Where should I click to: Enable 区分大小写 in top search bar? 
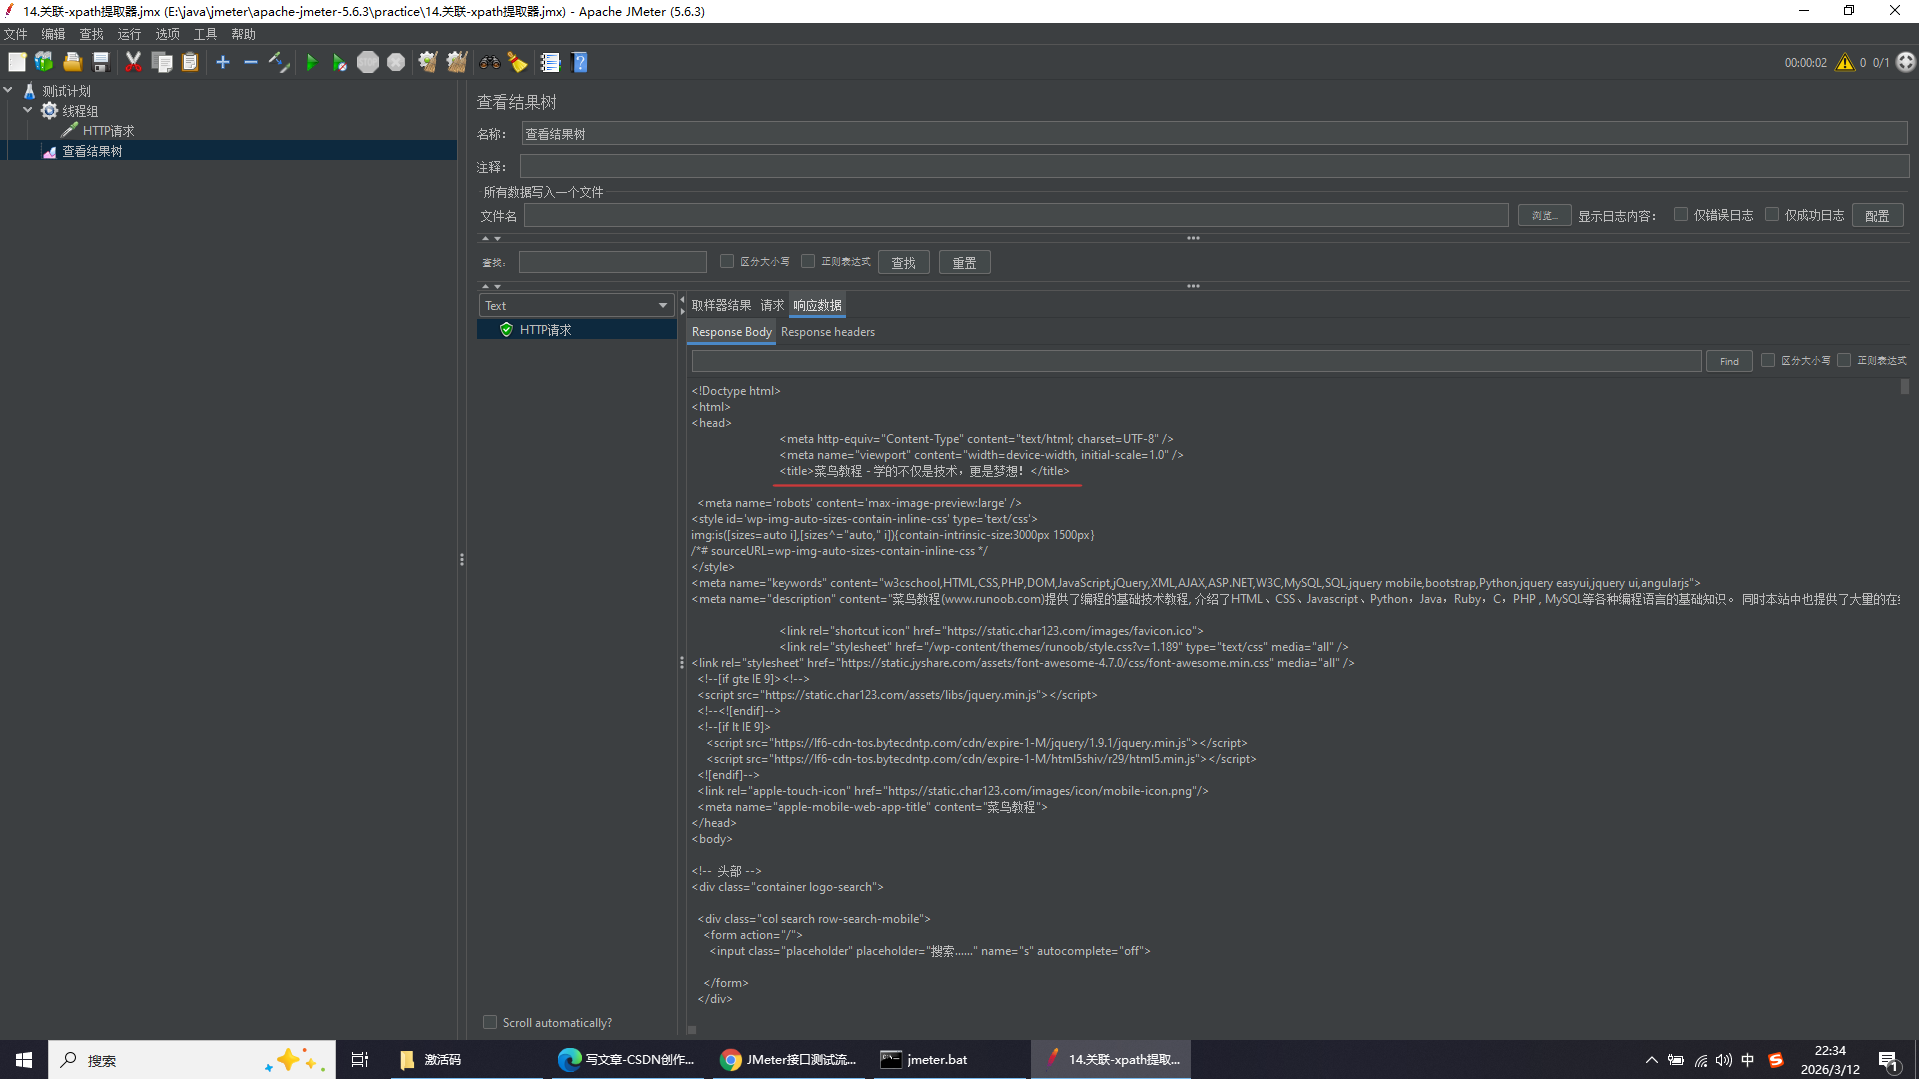pos(727,262)
